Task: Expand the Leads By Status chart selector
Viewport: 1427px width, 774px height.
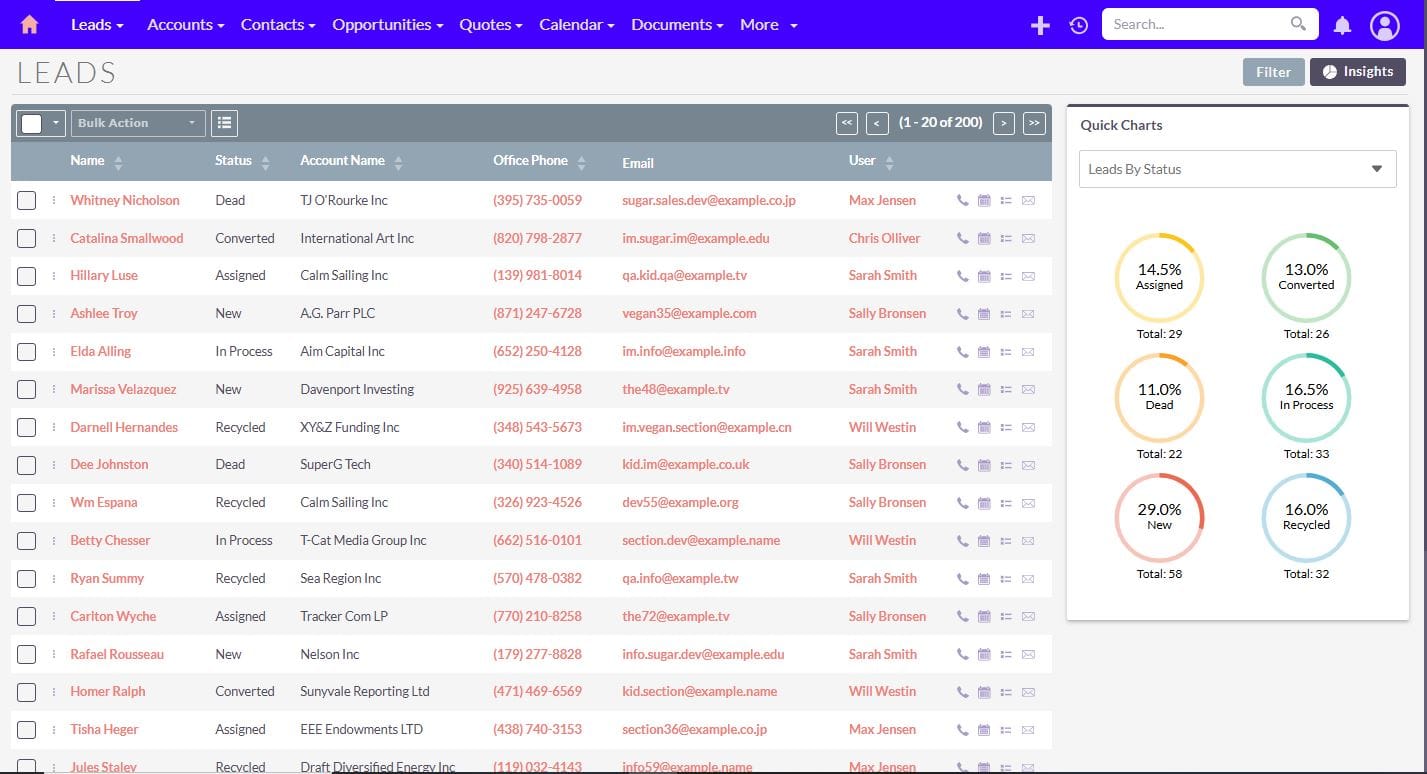Action: pos(1237,169)
